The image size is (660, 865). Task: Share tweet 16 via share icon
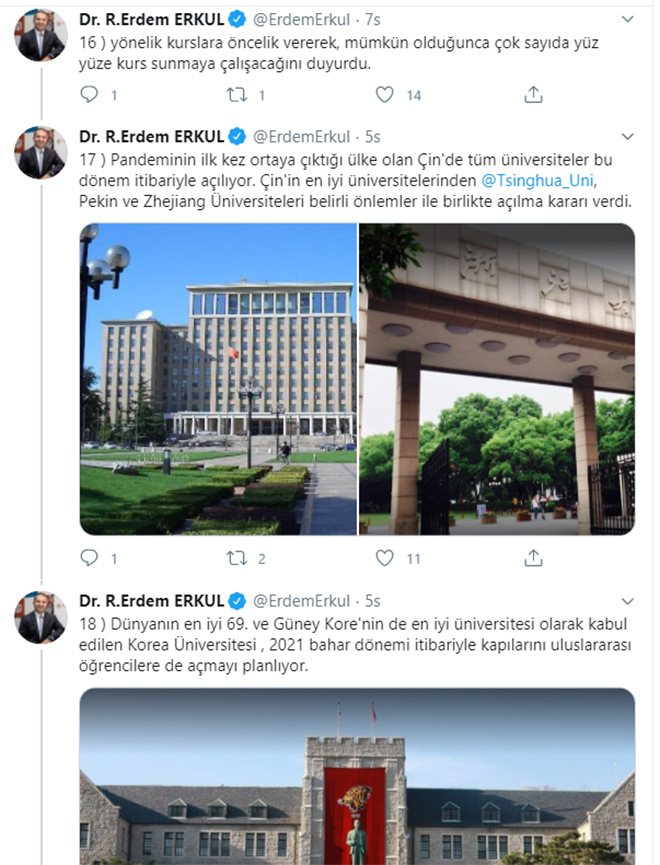point(533,95)
